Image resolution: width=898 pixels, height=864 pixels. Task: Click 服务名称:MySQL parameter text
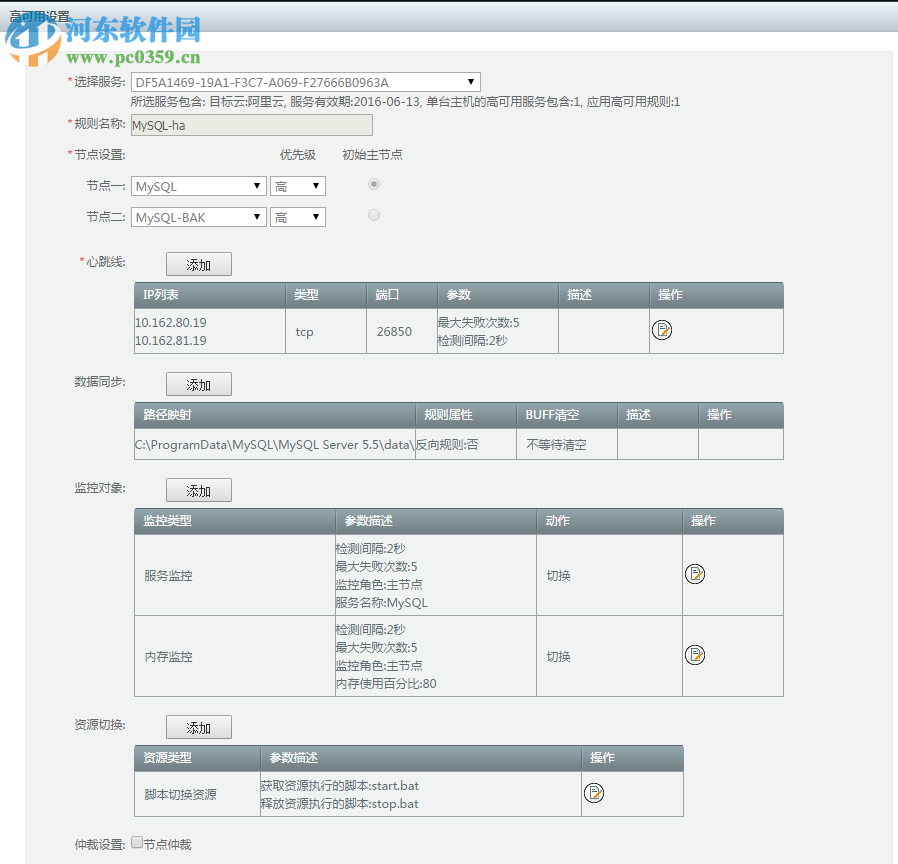coord(381,603)
